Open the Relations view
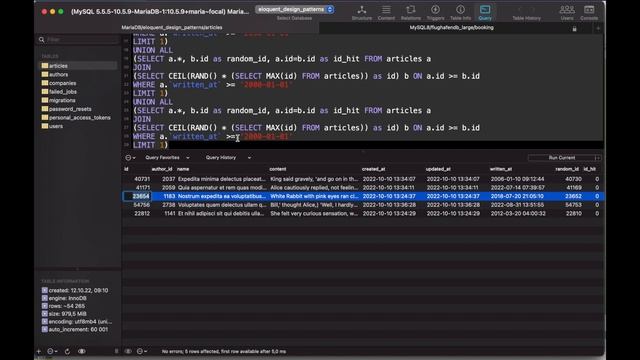 coord(411,12)
